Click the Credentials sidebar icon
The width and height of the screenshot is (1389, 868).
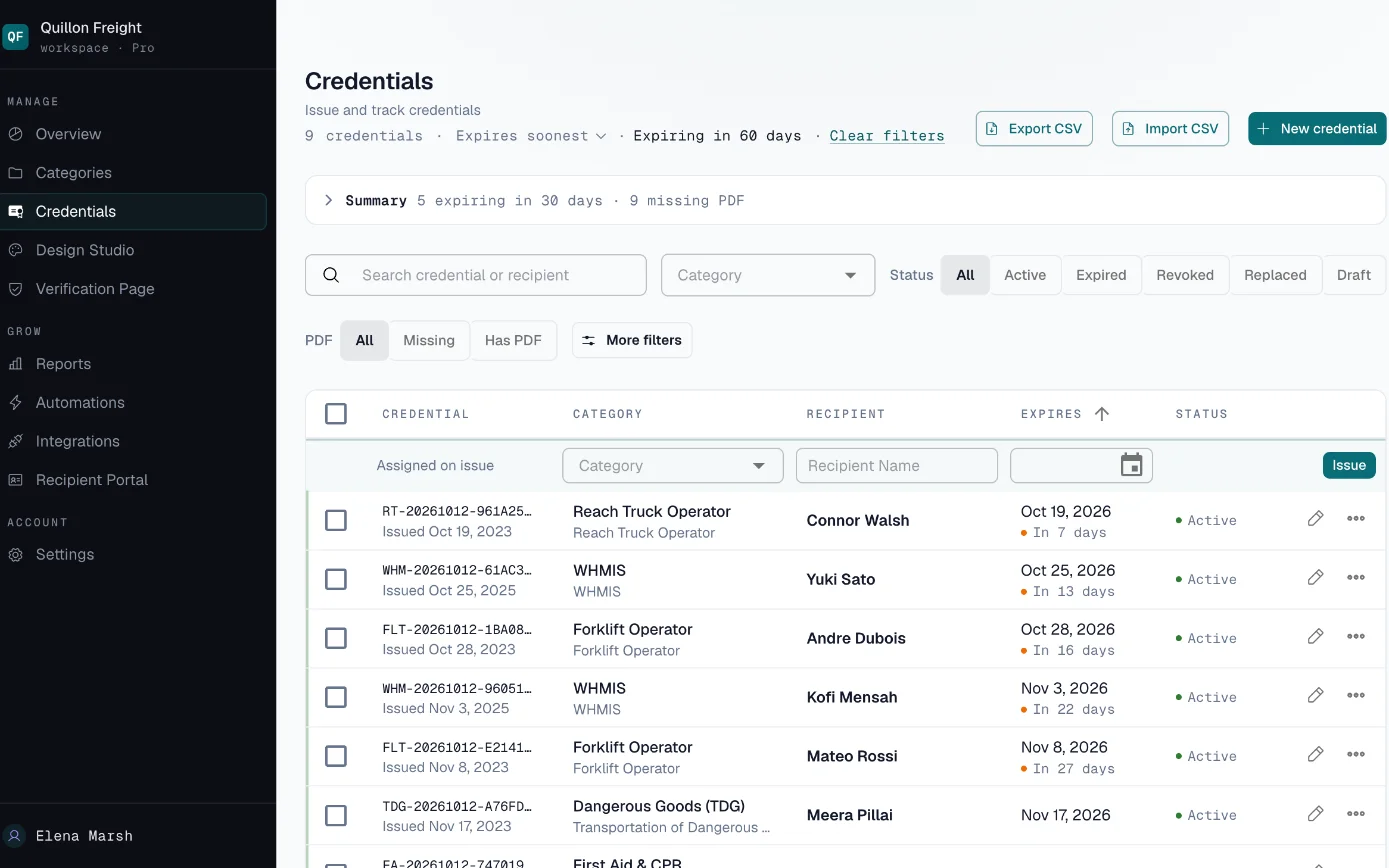point(15,212)
